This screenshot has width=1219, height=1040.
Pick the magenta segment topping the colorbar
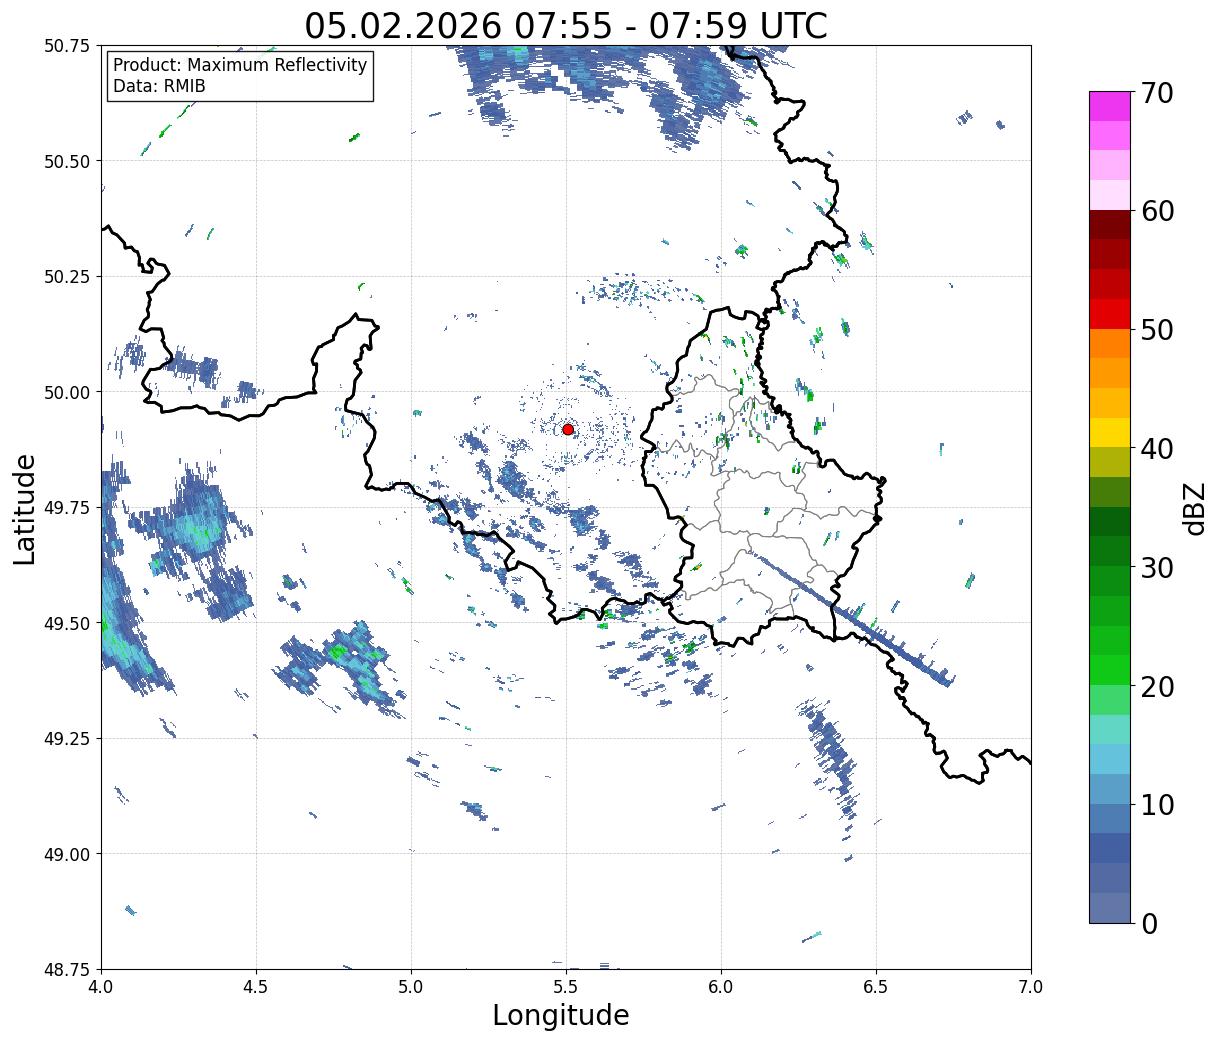[x=1110, y=106]
